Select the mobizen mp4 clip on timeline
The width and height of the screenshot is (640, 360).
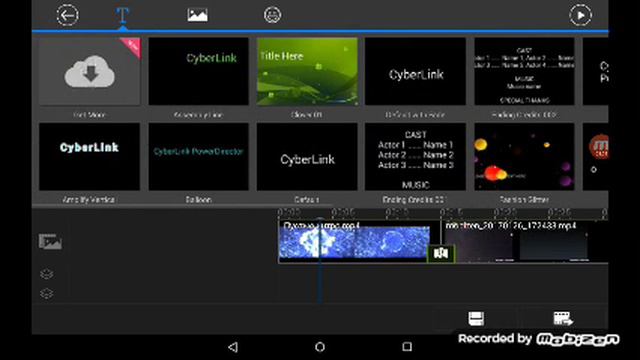[524, 241]
